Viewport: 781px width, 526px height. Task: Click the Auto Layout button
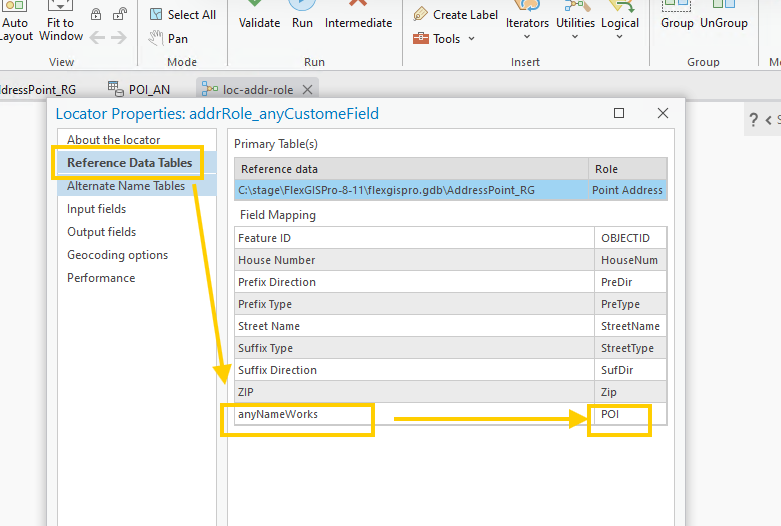[15, 22]
